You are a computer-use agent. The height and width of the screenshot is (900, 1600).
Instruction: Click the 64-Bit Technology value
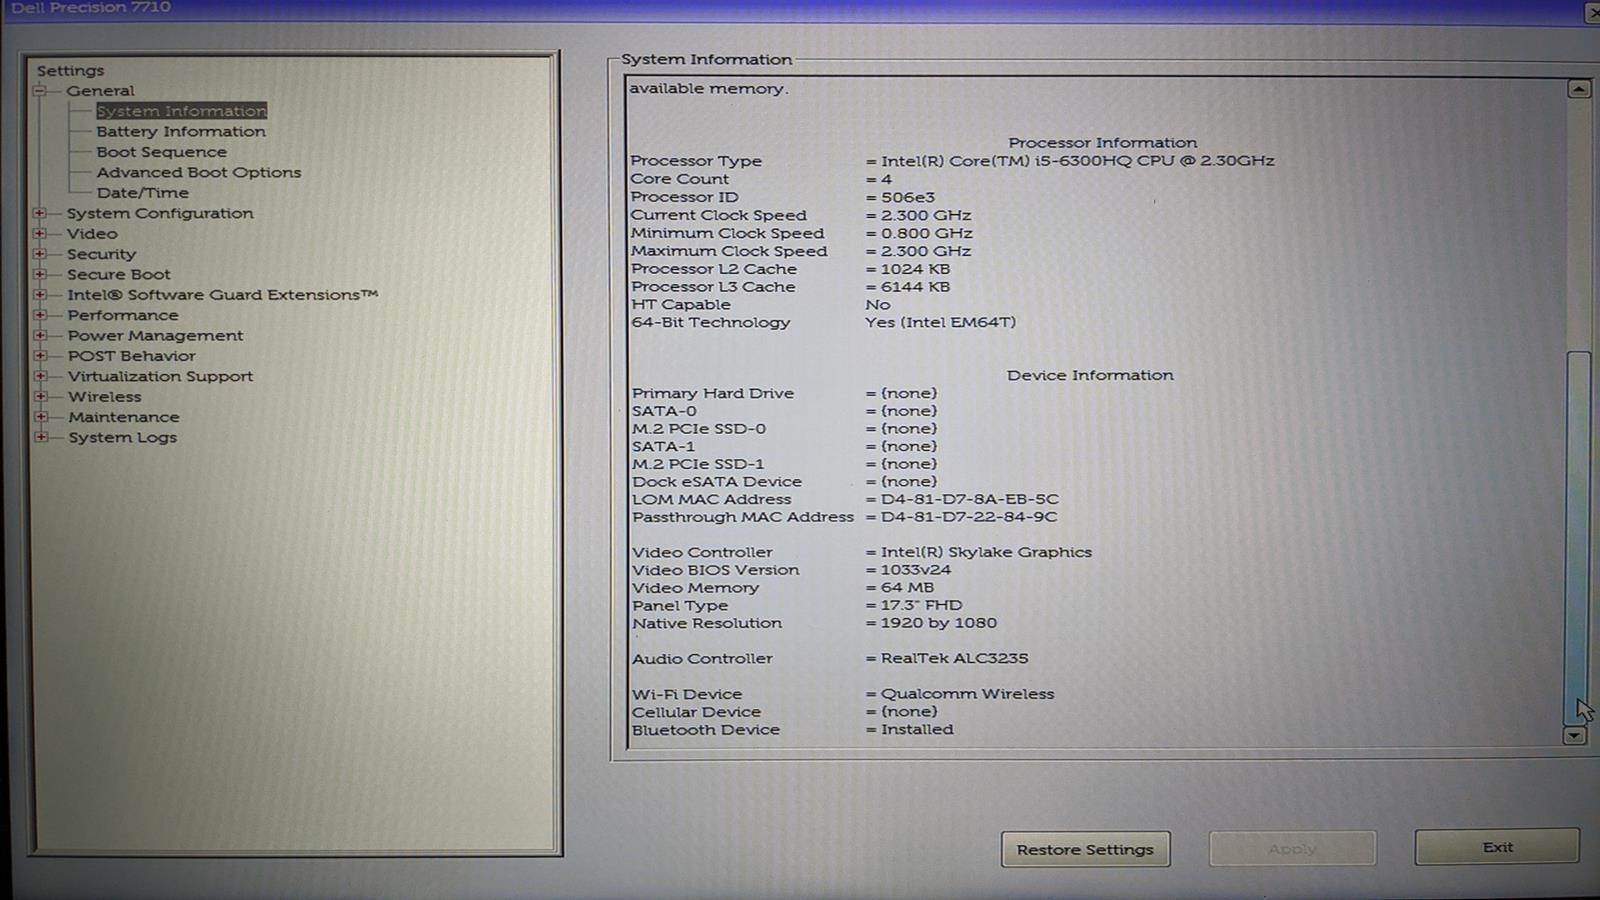(x=940, y=322)
